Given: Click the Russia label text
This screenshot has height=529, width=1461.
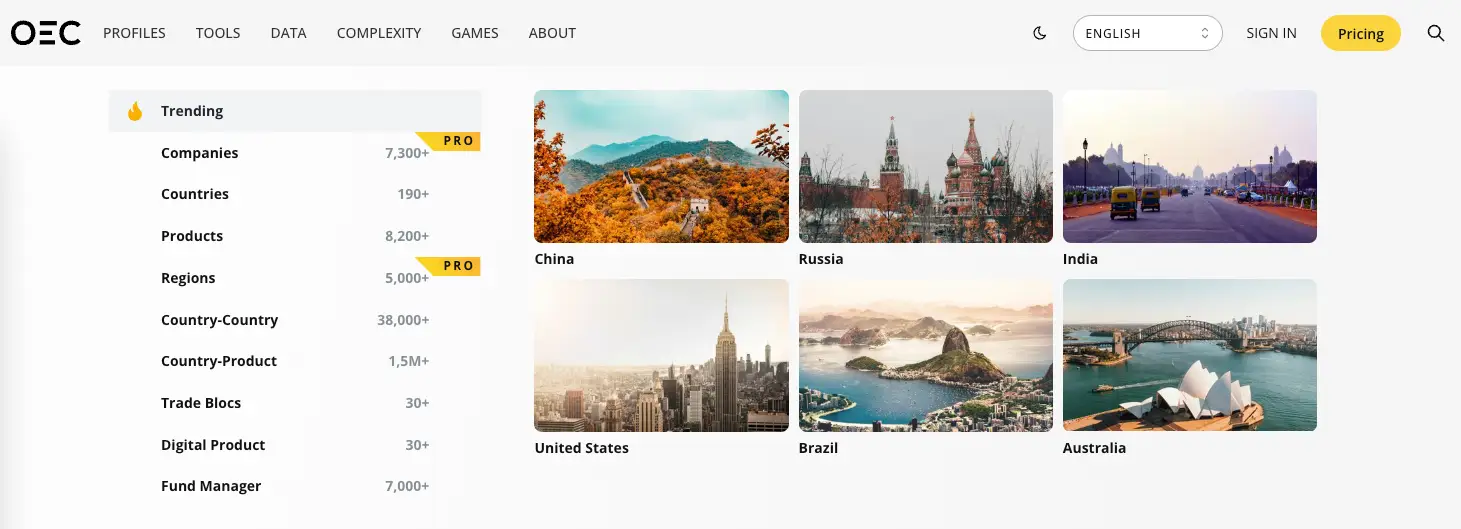Looking at the screenshot, I should click(821, 259).
